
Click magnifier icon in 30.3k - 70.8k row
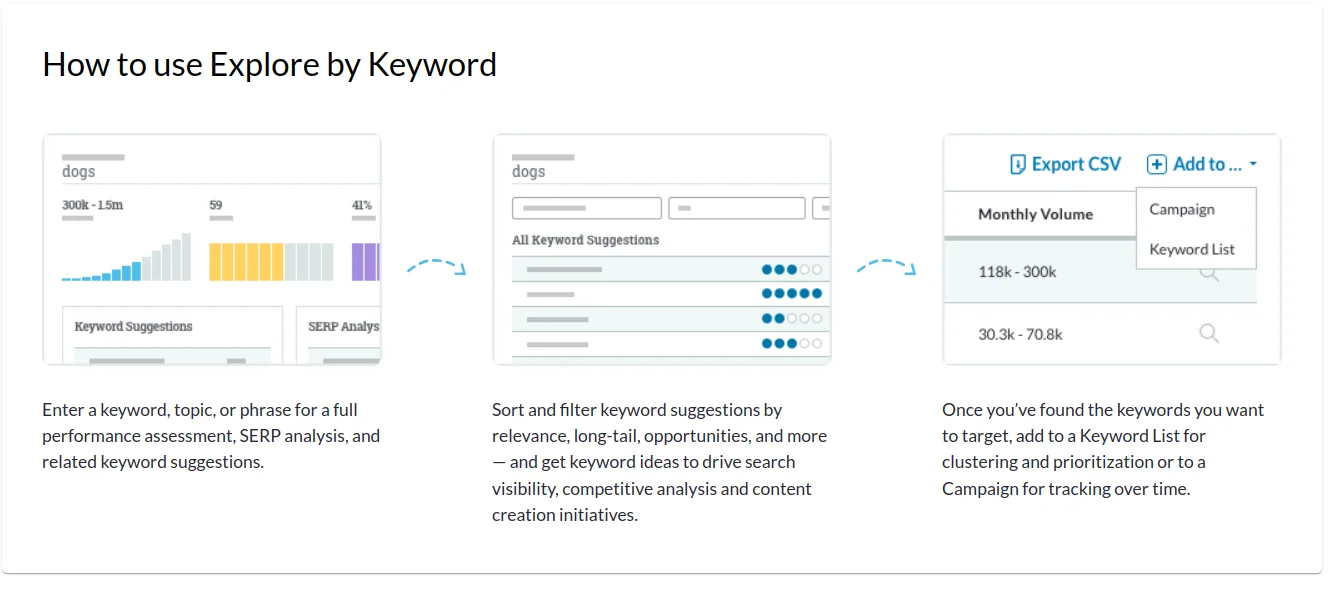(1209, 333)
